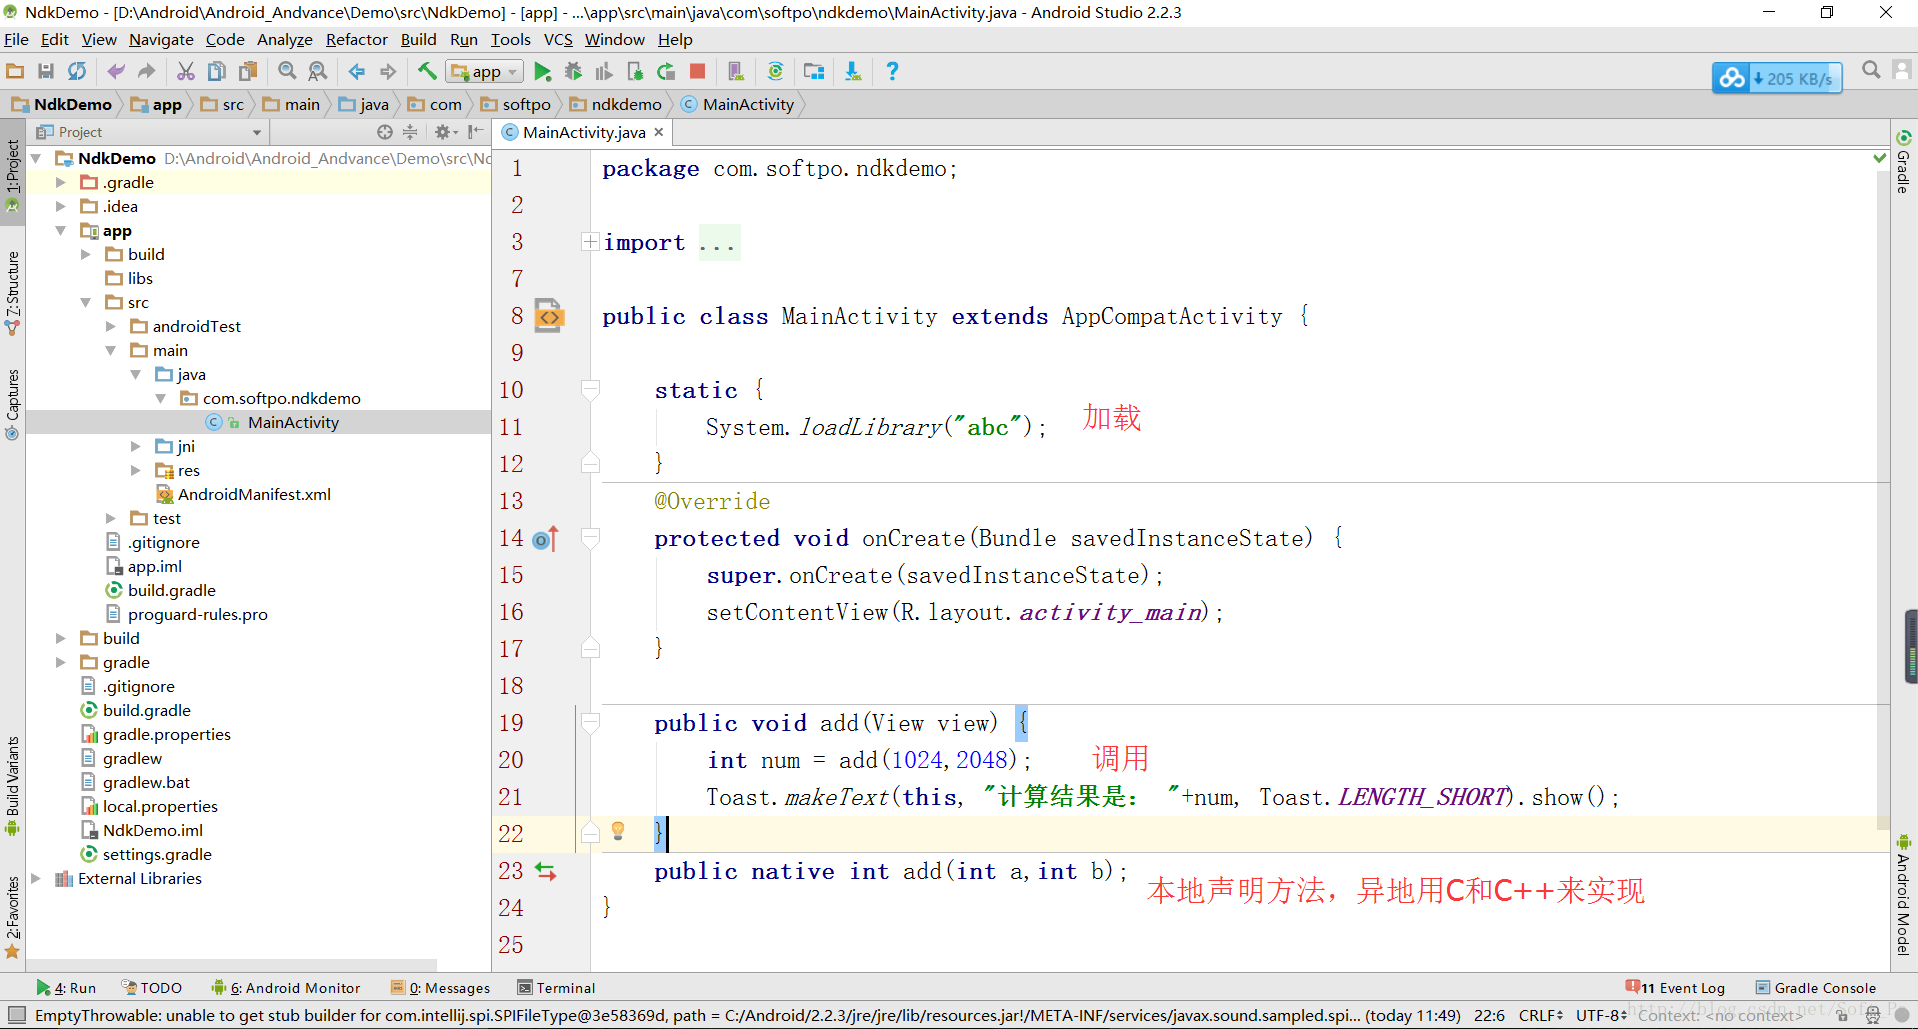
Task: Click the Make Project hammer icon
Action: (x=427, y=71)
